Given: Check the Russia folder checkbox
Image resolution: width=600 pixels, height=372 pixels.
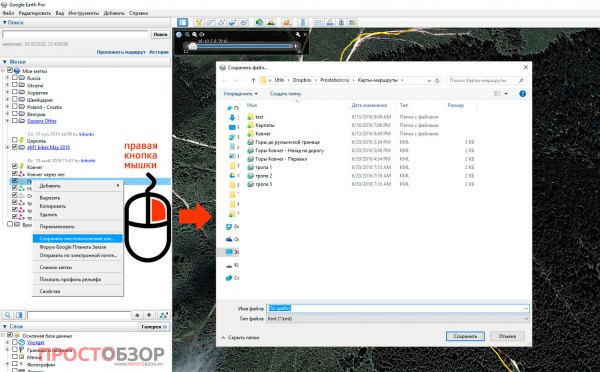Looking at the screenshot, I should [x=15, y=78].
